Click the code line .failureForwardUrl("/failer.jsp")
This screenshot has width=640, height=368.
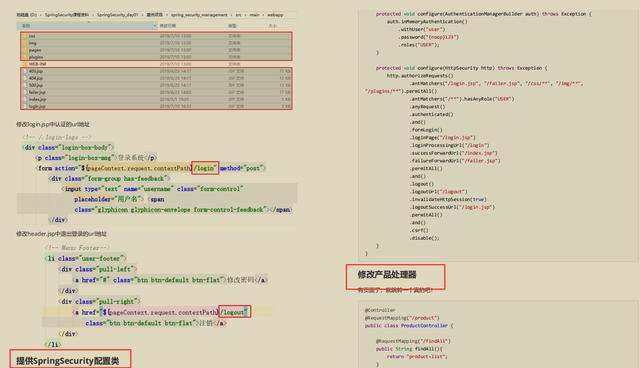coord(455,161)
